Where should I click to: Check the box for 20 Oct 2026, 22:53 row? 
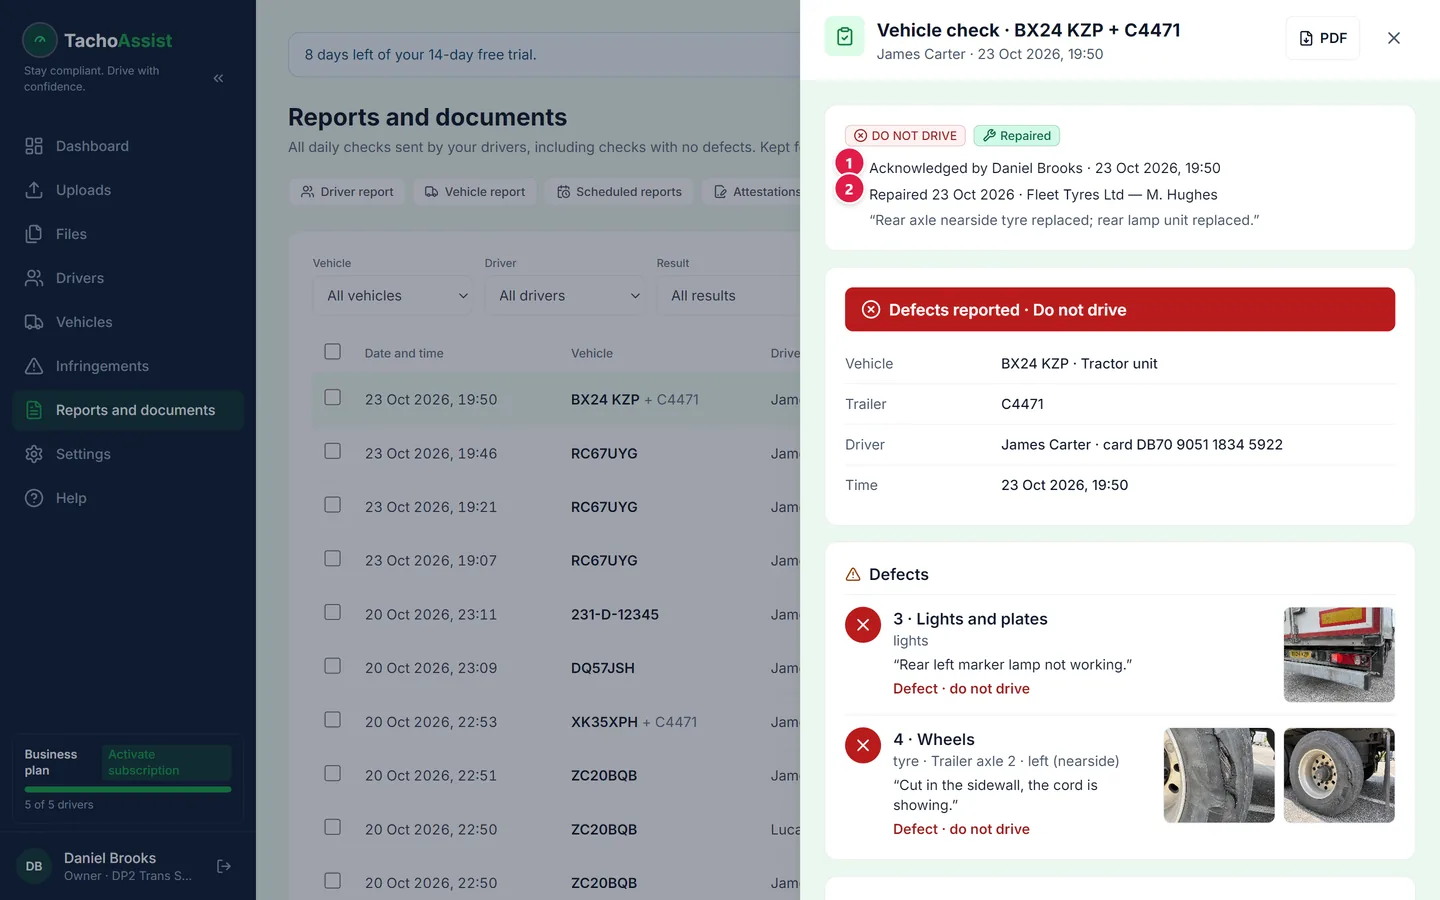[x=333, y=721]
